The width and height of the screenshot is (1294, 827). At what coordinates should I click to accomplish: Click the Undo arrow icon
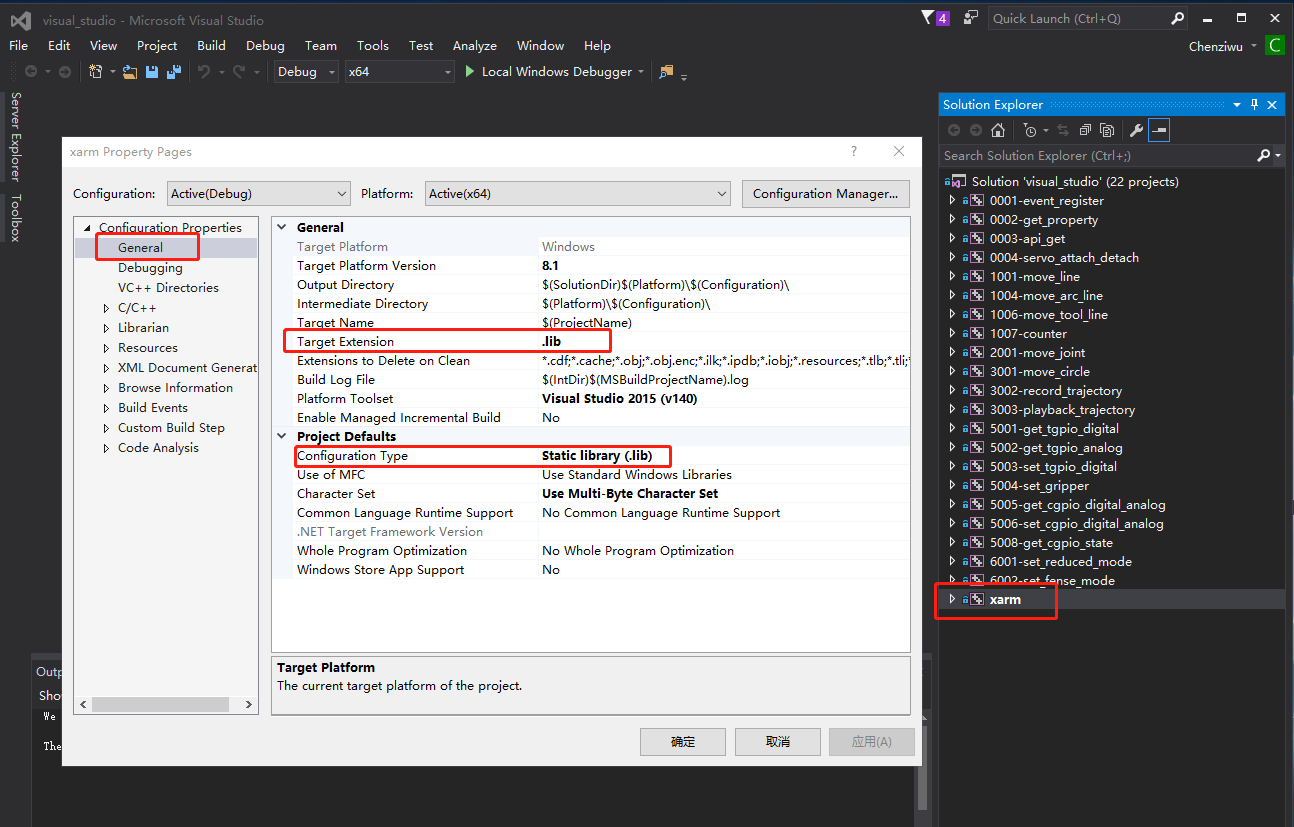204,72
